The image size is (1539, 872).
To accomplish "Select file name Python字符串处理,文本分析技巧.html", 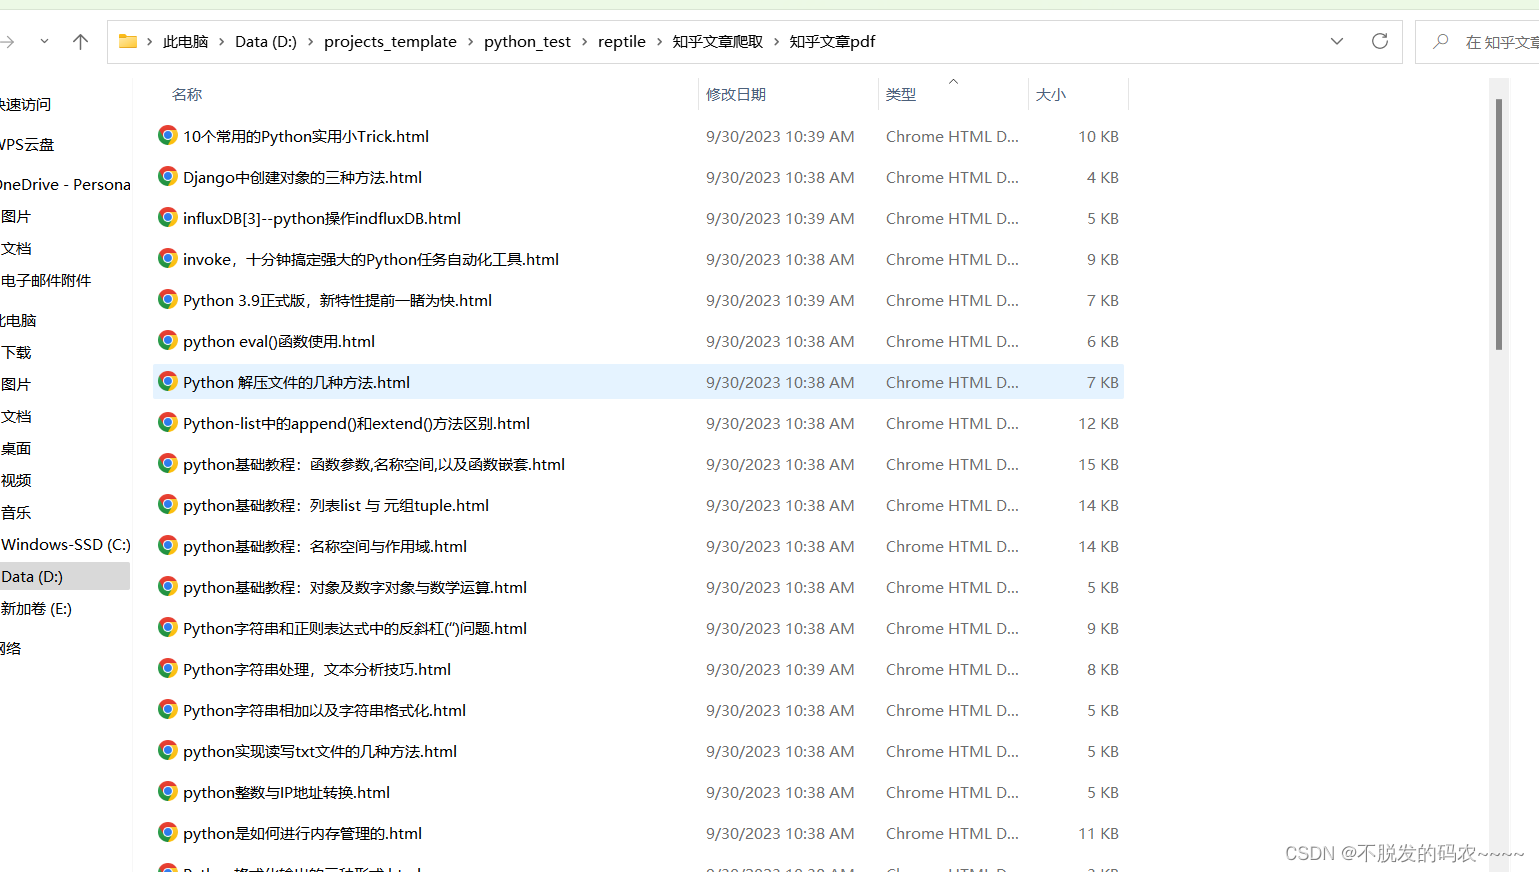I will click(317, 669).
